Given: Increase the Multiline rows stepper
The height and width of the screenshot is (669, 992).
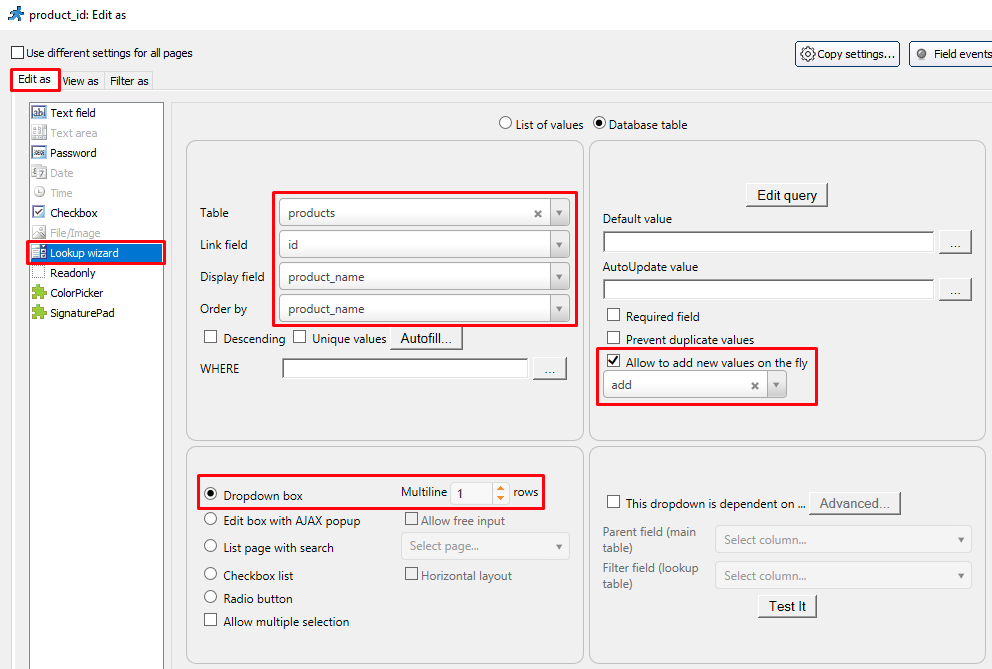Looking at the screenshot, I should (501, 488).
